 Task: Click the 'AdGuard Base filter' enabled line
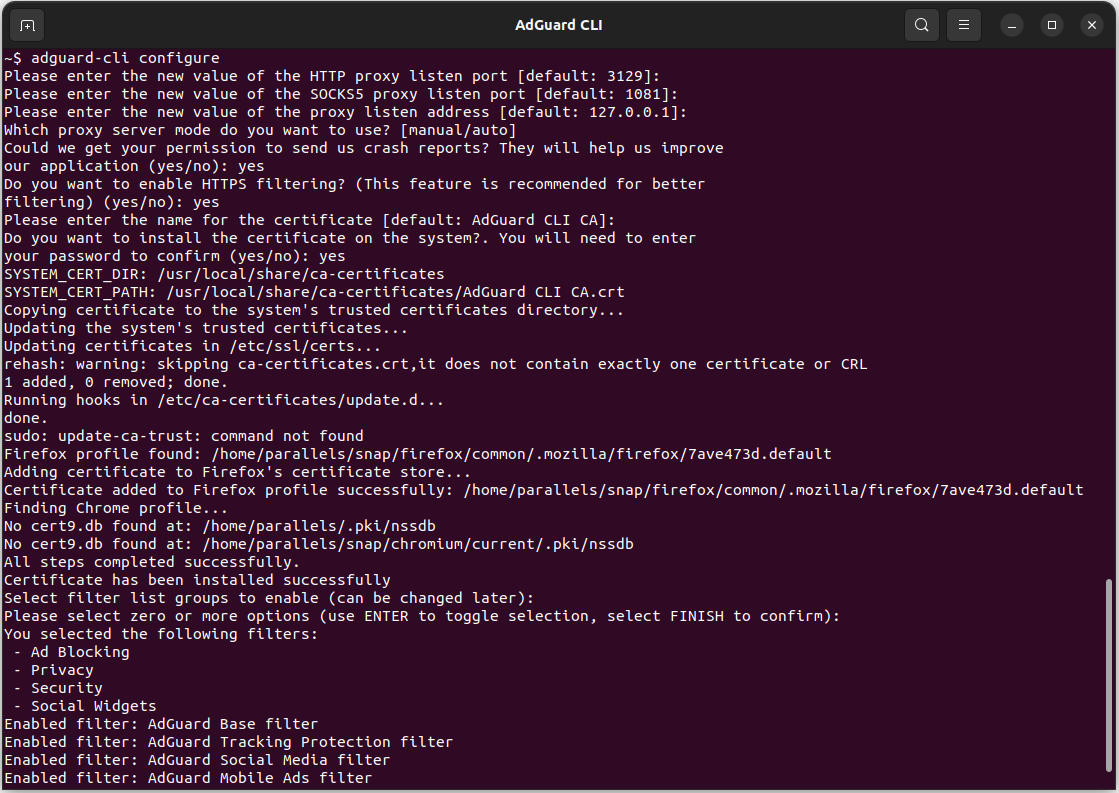[x=161, y=724]
